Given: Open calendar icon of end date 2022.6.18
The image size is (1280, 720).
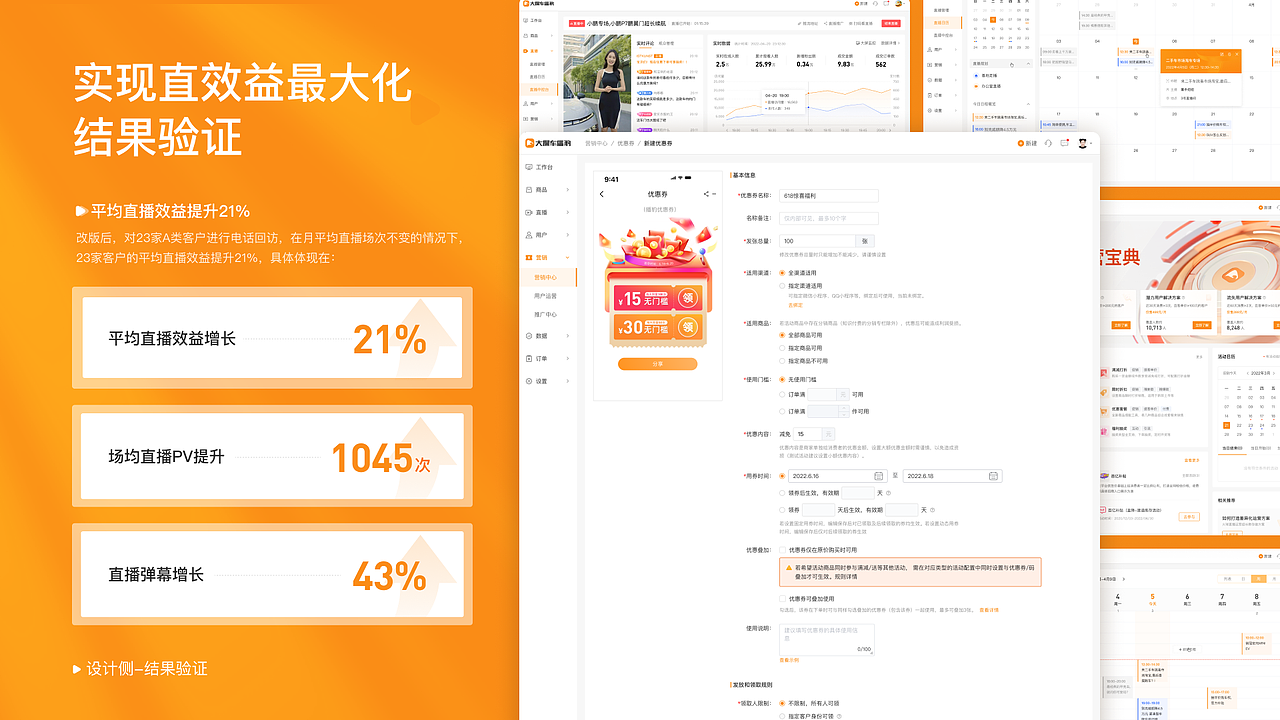Looking at the screenshot, I should tap(994, 476).
